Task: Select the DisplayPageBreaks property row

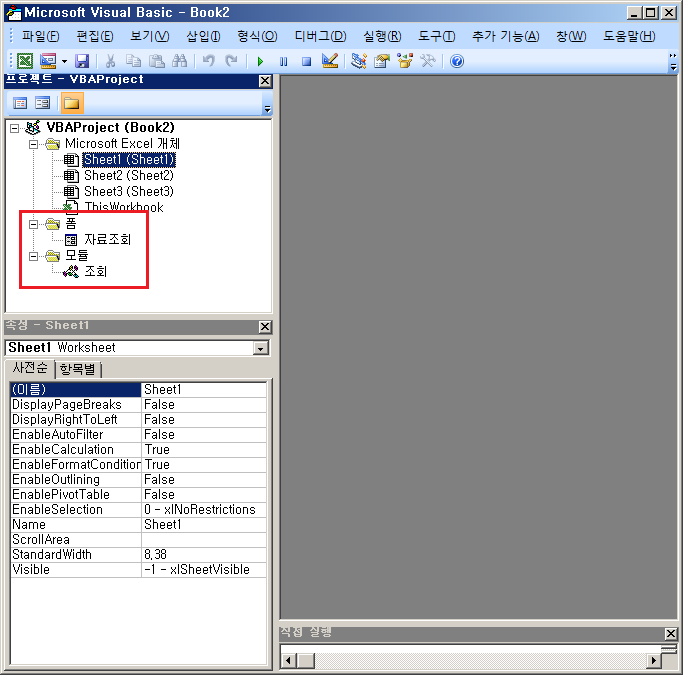Action: click(139, 405)
